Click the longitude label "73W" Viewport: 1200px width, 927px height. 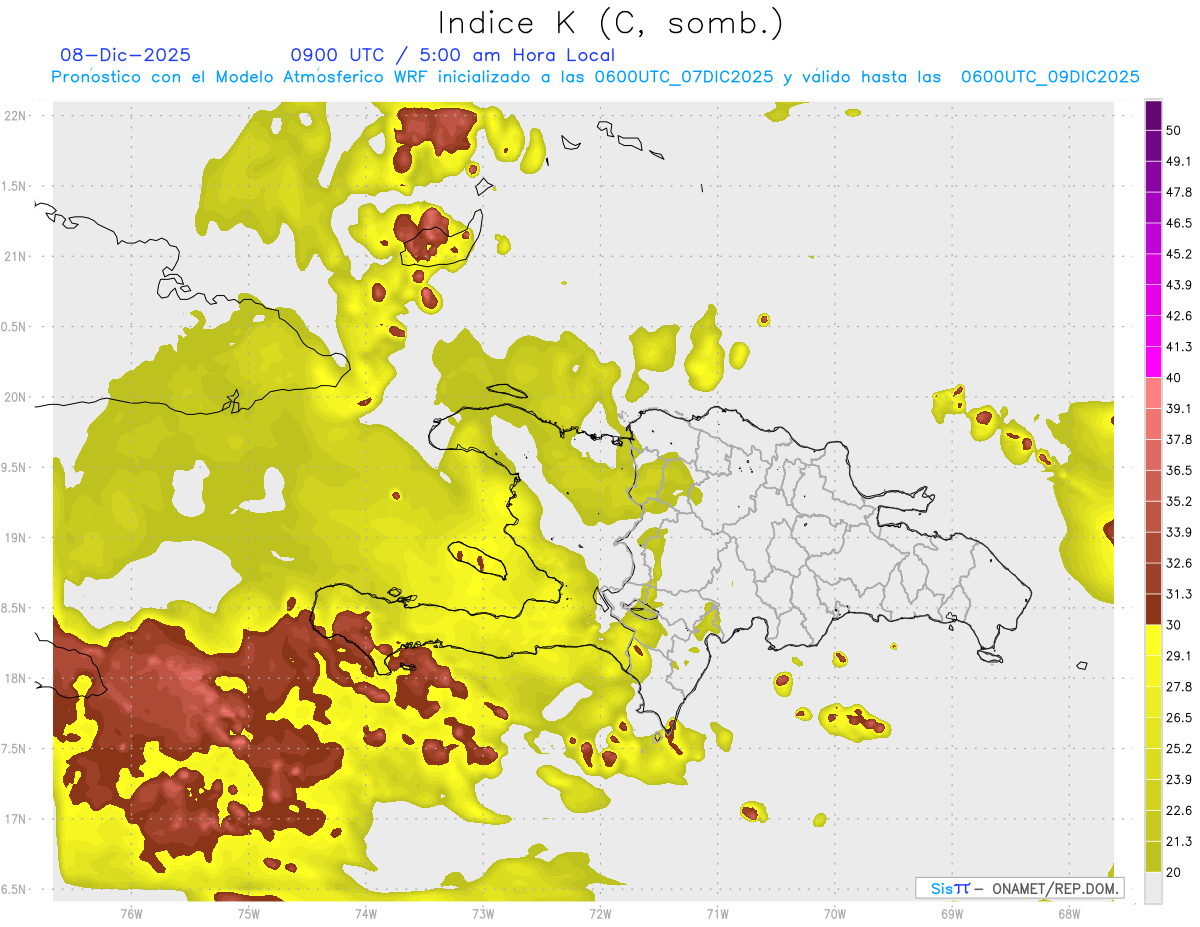tap(483, 914)
